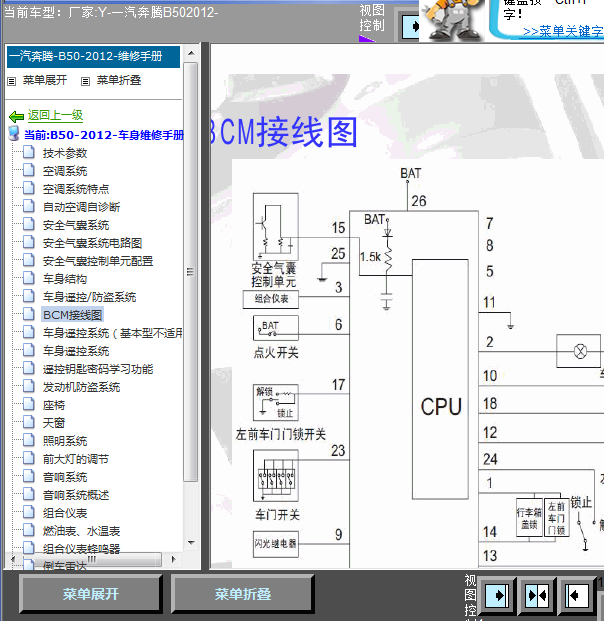Open 燃油表、水温表 entry
Viewport: 604px width, 621px height.
coord(81,531)
